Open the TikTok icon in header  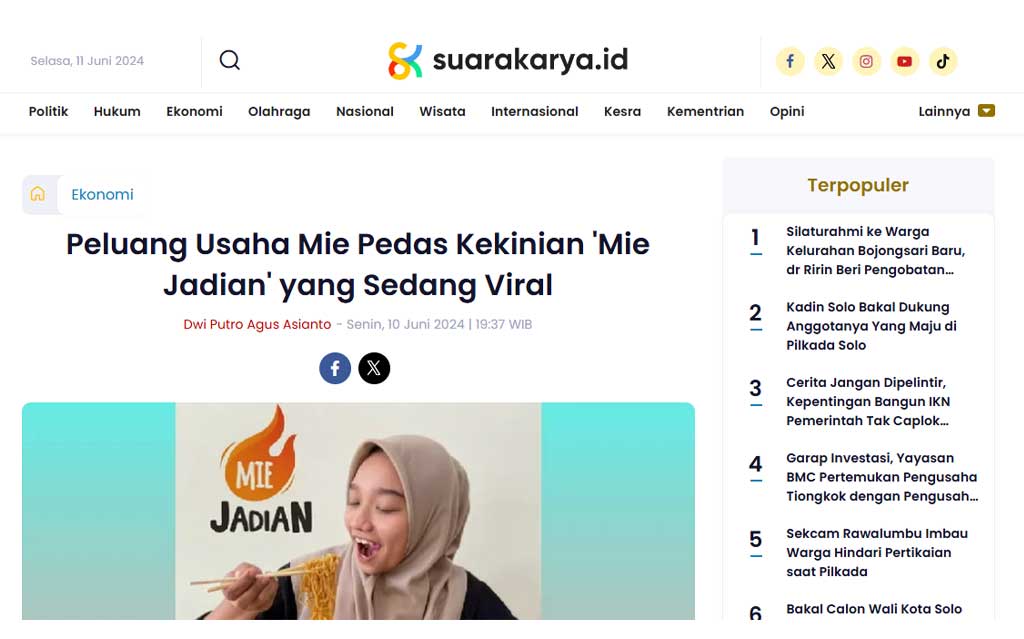942,61
